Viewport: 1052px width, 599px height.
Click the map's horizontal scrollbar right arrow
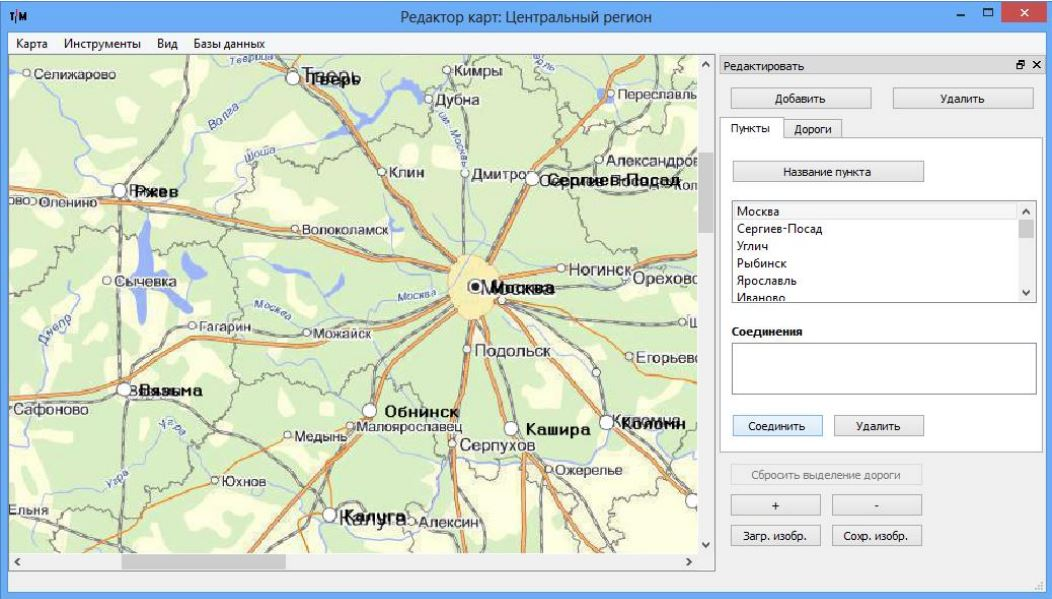coord(688,563)
